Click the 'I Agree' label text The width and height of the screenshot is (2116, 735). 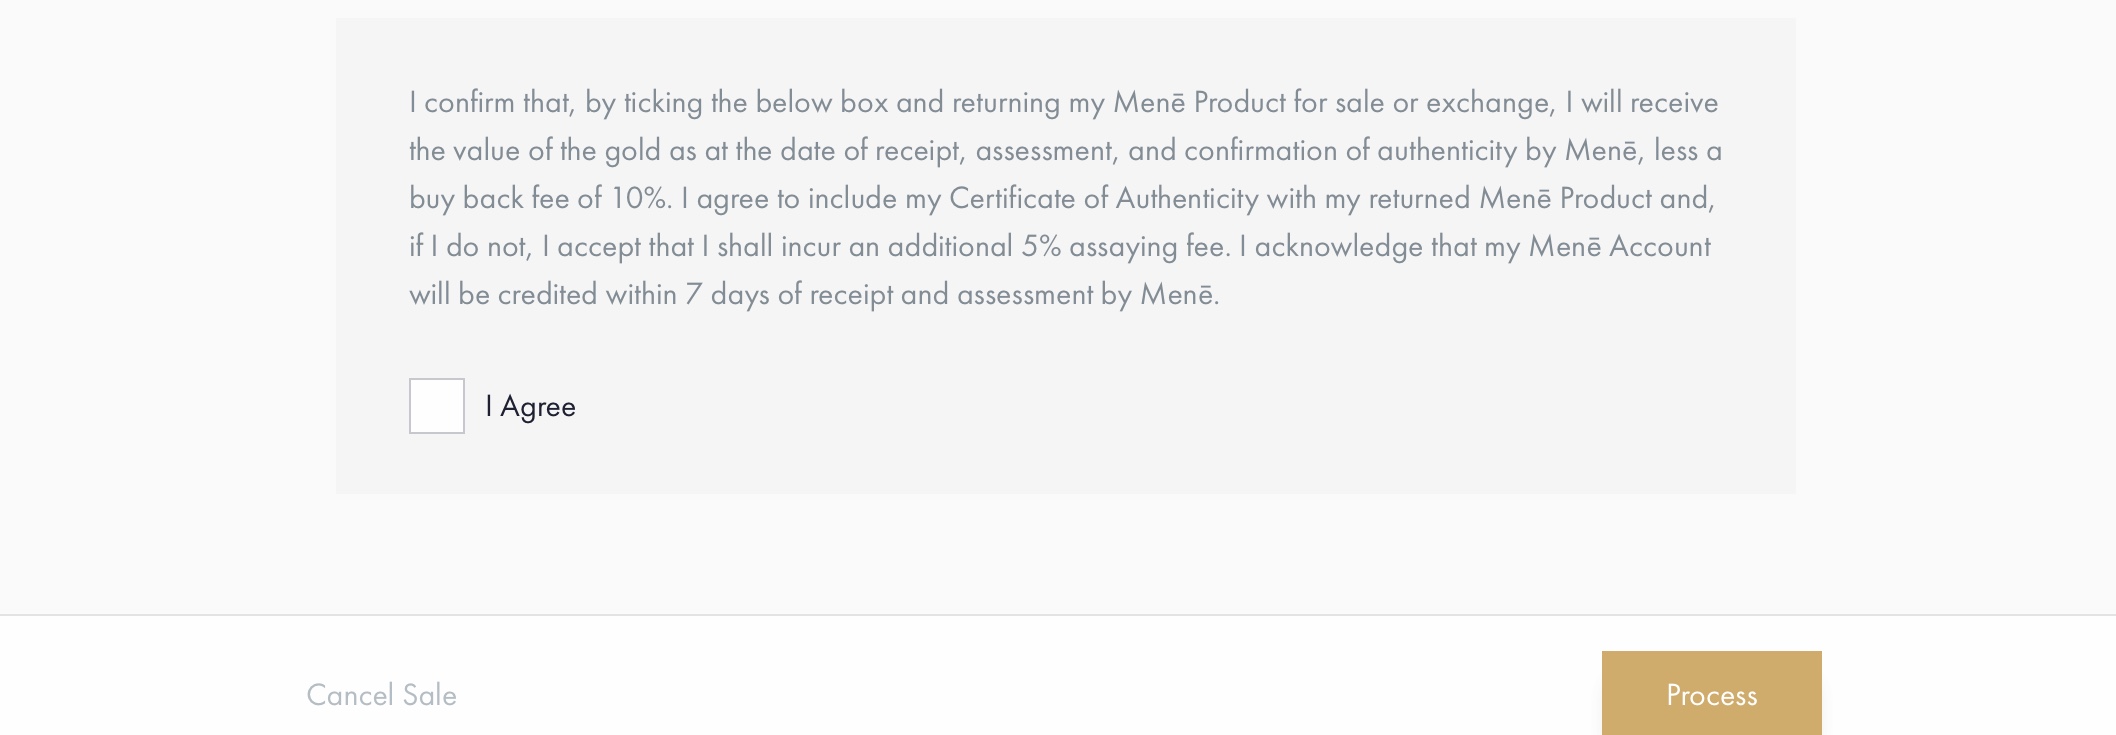pyautogui.click(x=530, y=407)
